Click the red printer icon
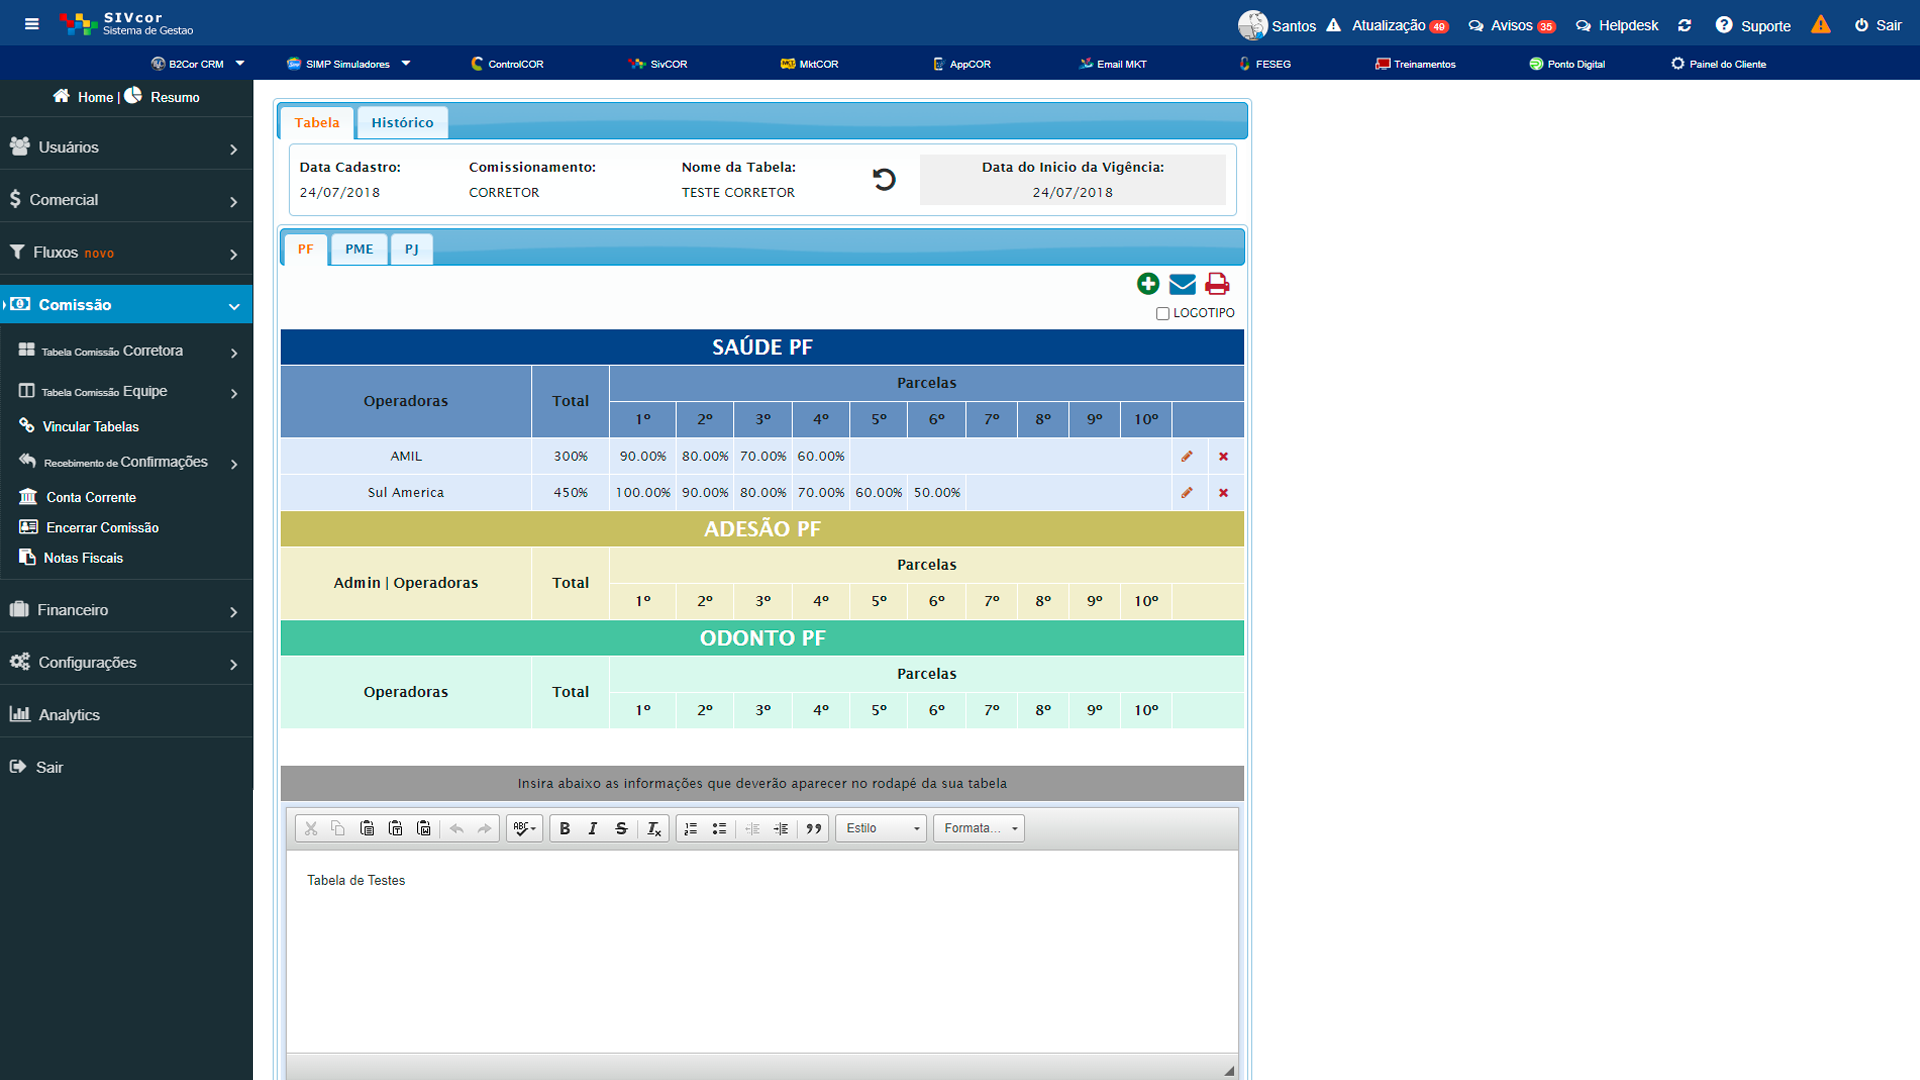Image resolution: width=1920 pixels, height=1080 pixels. pyautogui.click(x=1217, y=284)
